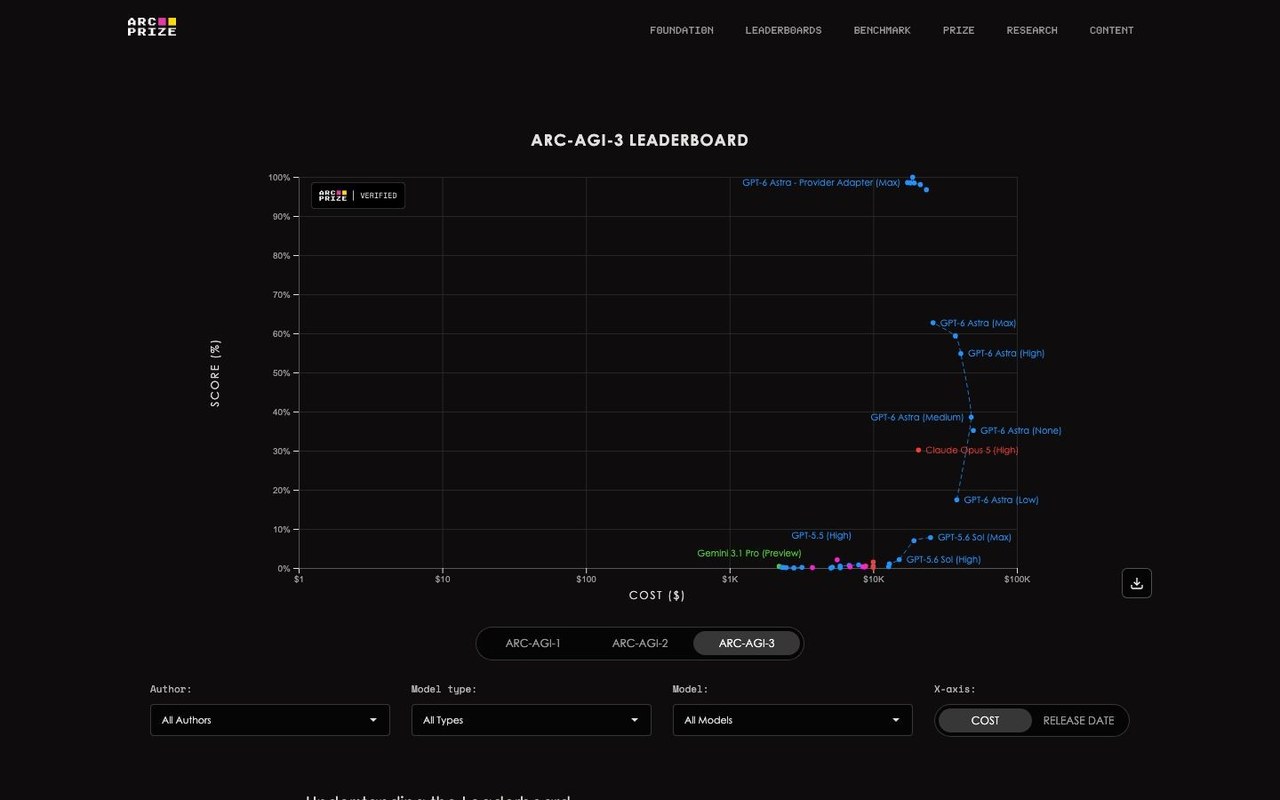
Task: Click the "SCORE (%)" axis title
Action: point(215,373)
